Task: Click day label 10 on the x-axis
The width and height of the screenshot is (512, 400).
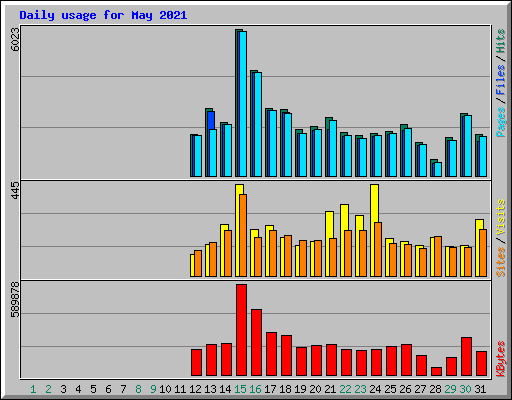Action: pos(165,389)
